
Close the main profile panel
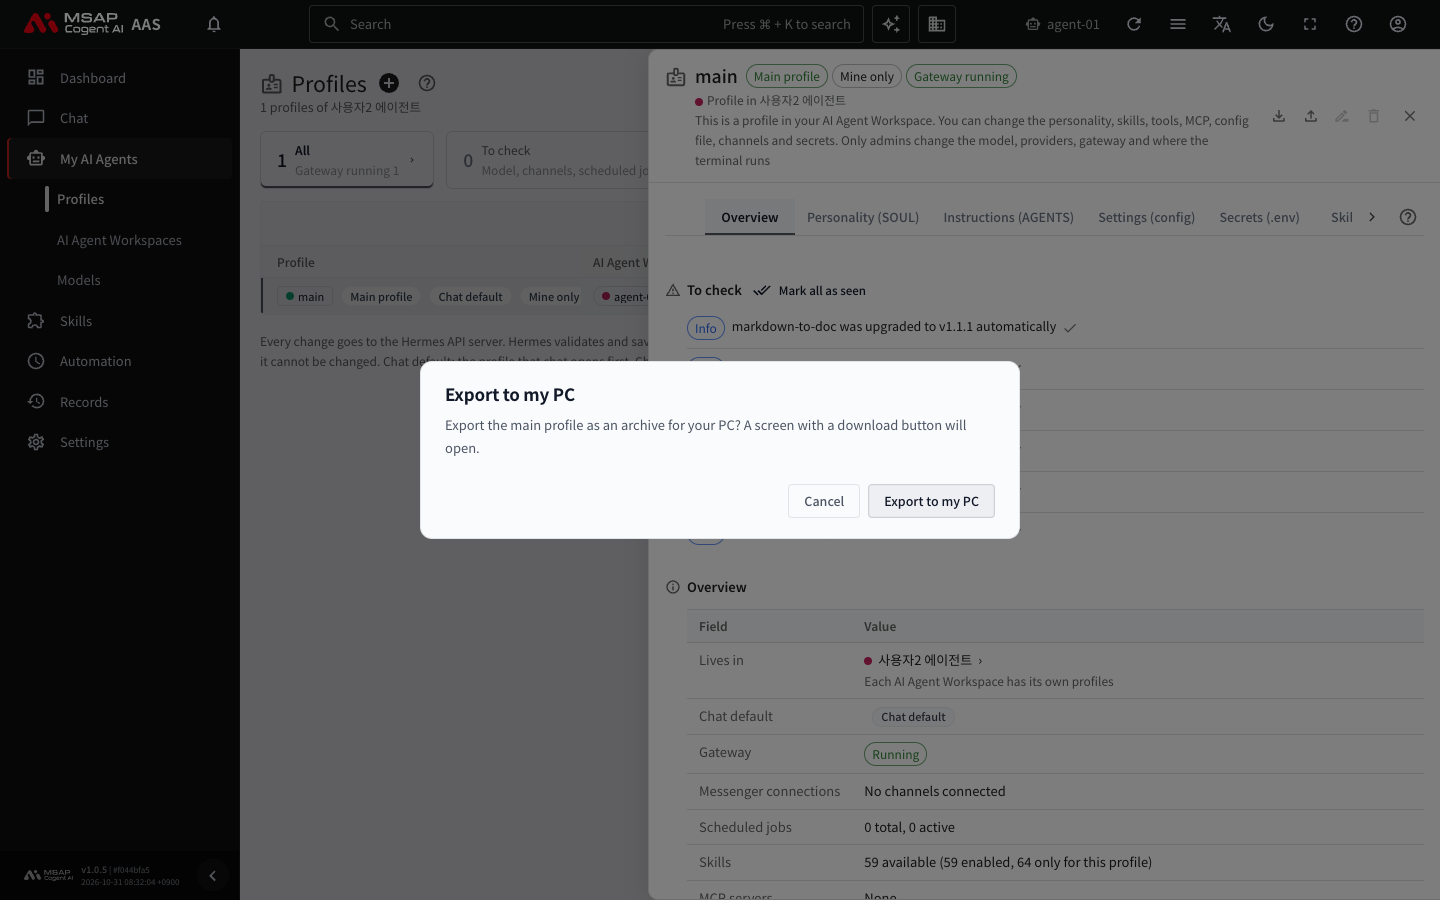click(x=1410, y=116)
